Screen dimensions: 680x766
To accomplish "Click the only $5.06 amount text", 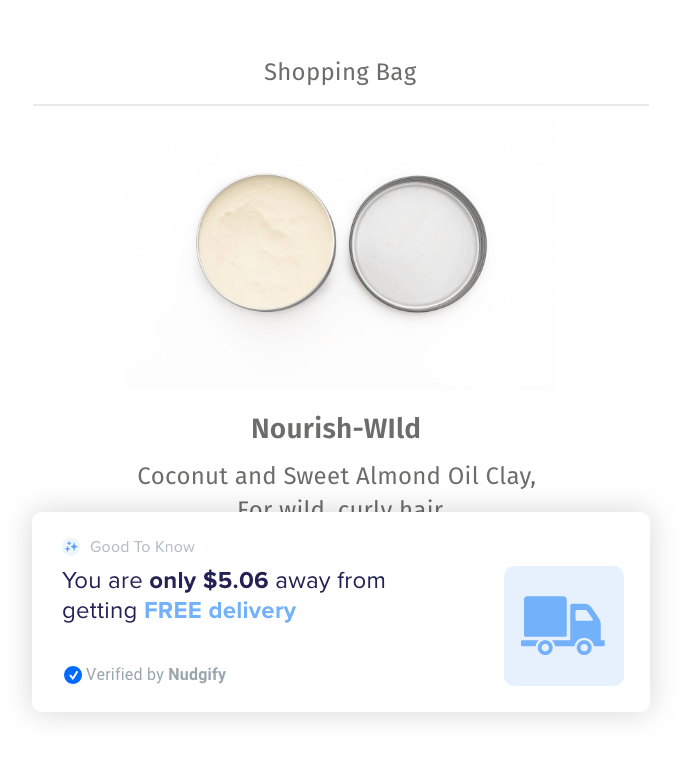I will pyautogui.click(x=209, y=580).
